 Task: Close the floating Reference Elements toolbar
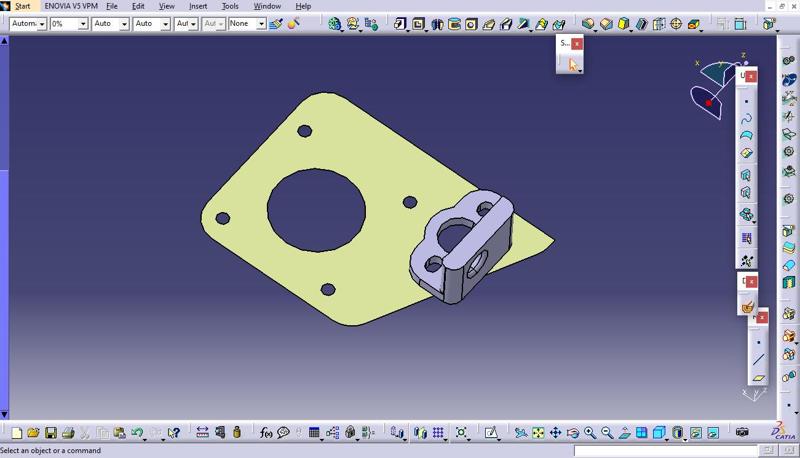(762, 318)
